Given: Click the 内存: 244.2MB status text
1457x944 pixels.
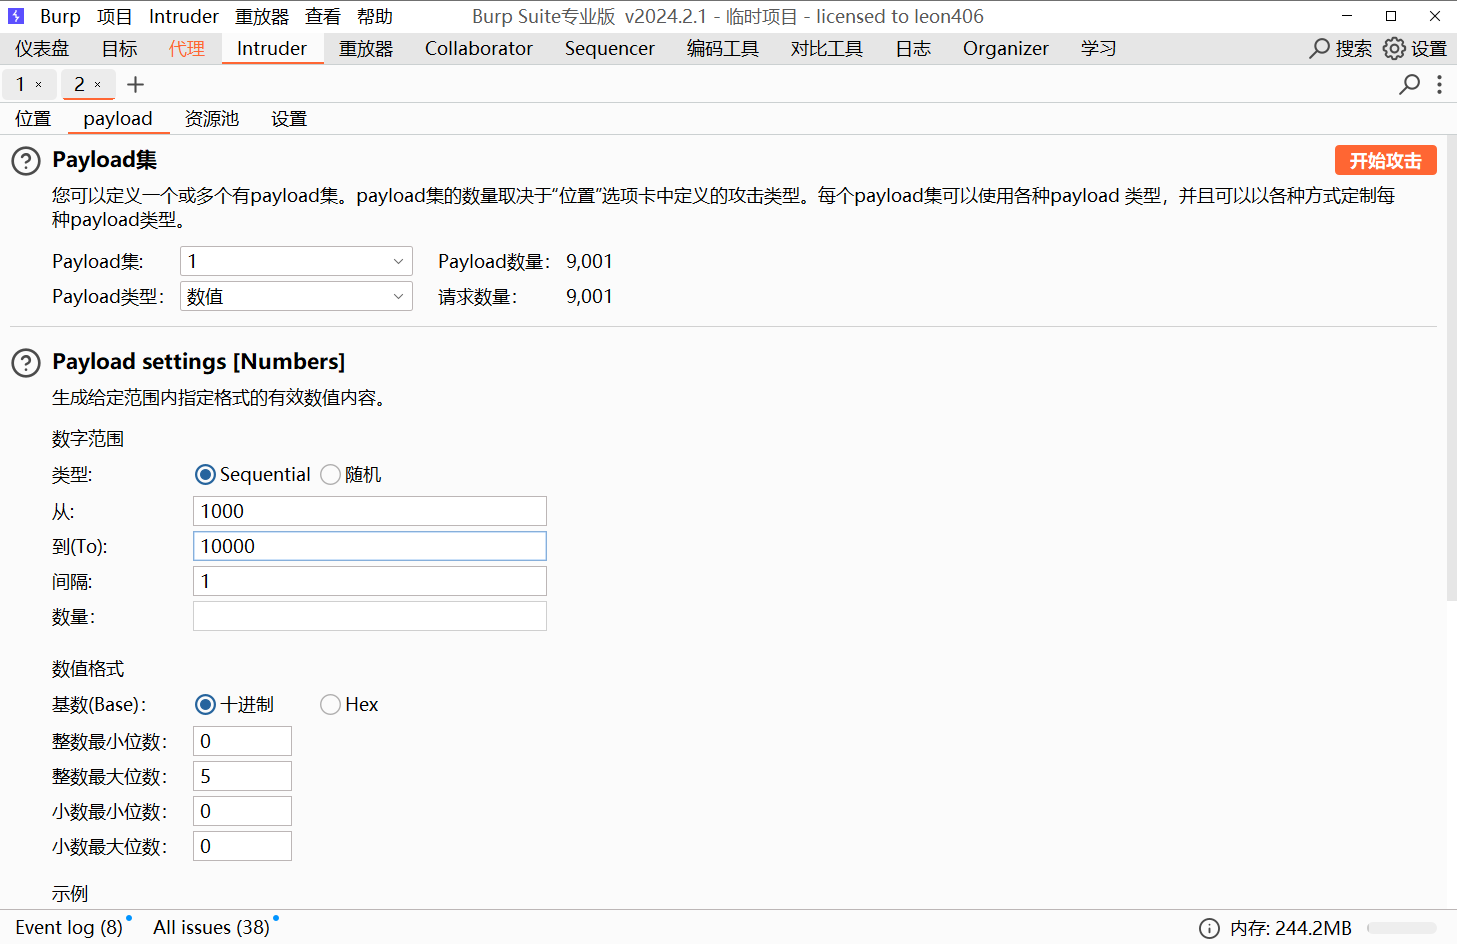Looking at the screenshot, I should click(1291, 928).
